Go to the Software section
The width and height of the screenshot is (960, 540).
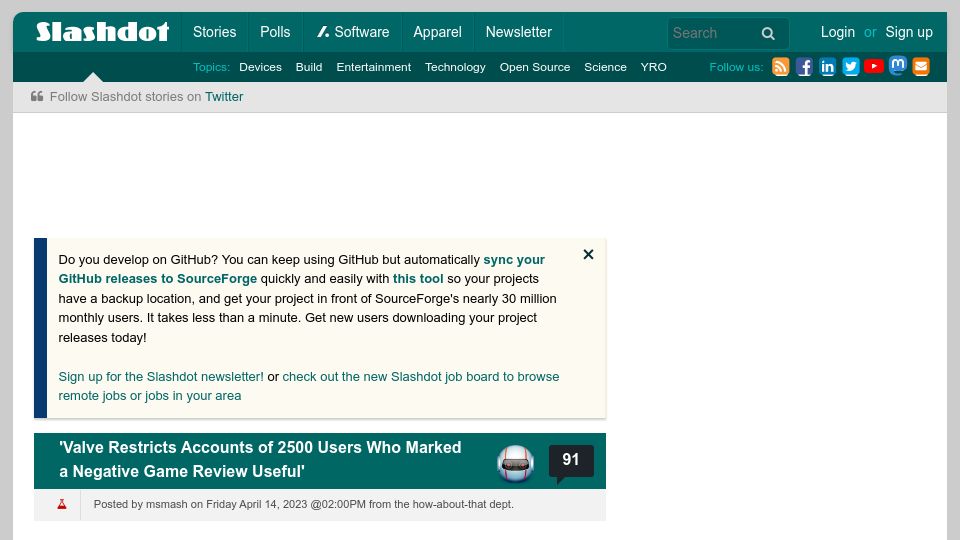353,32
